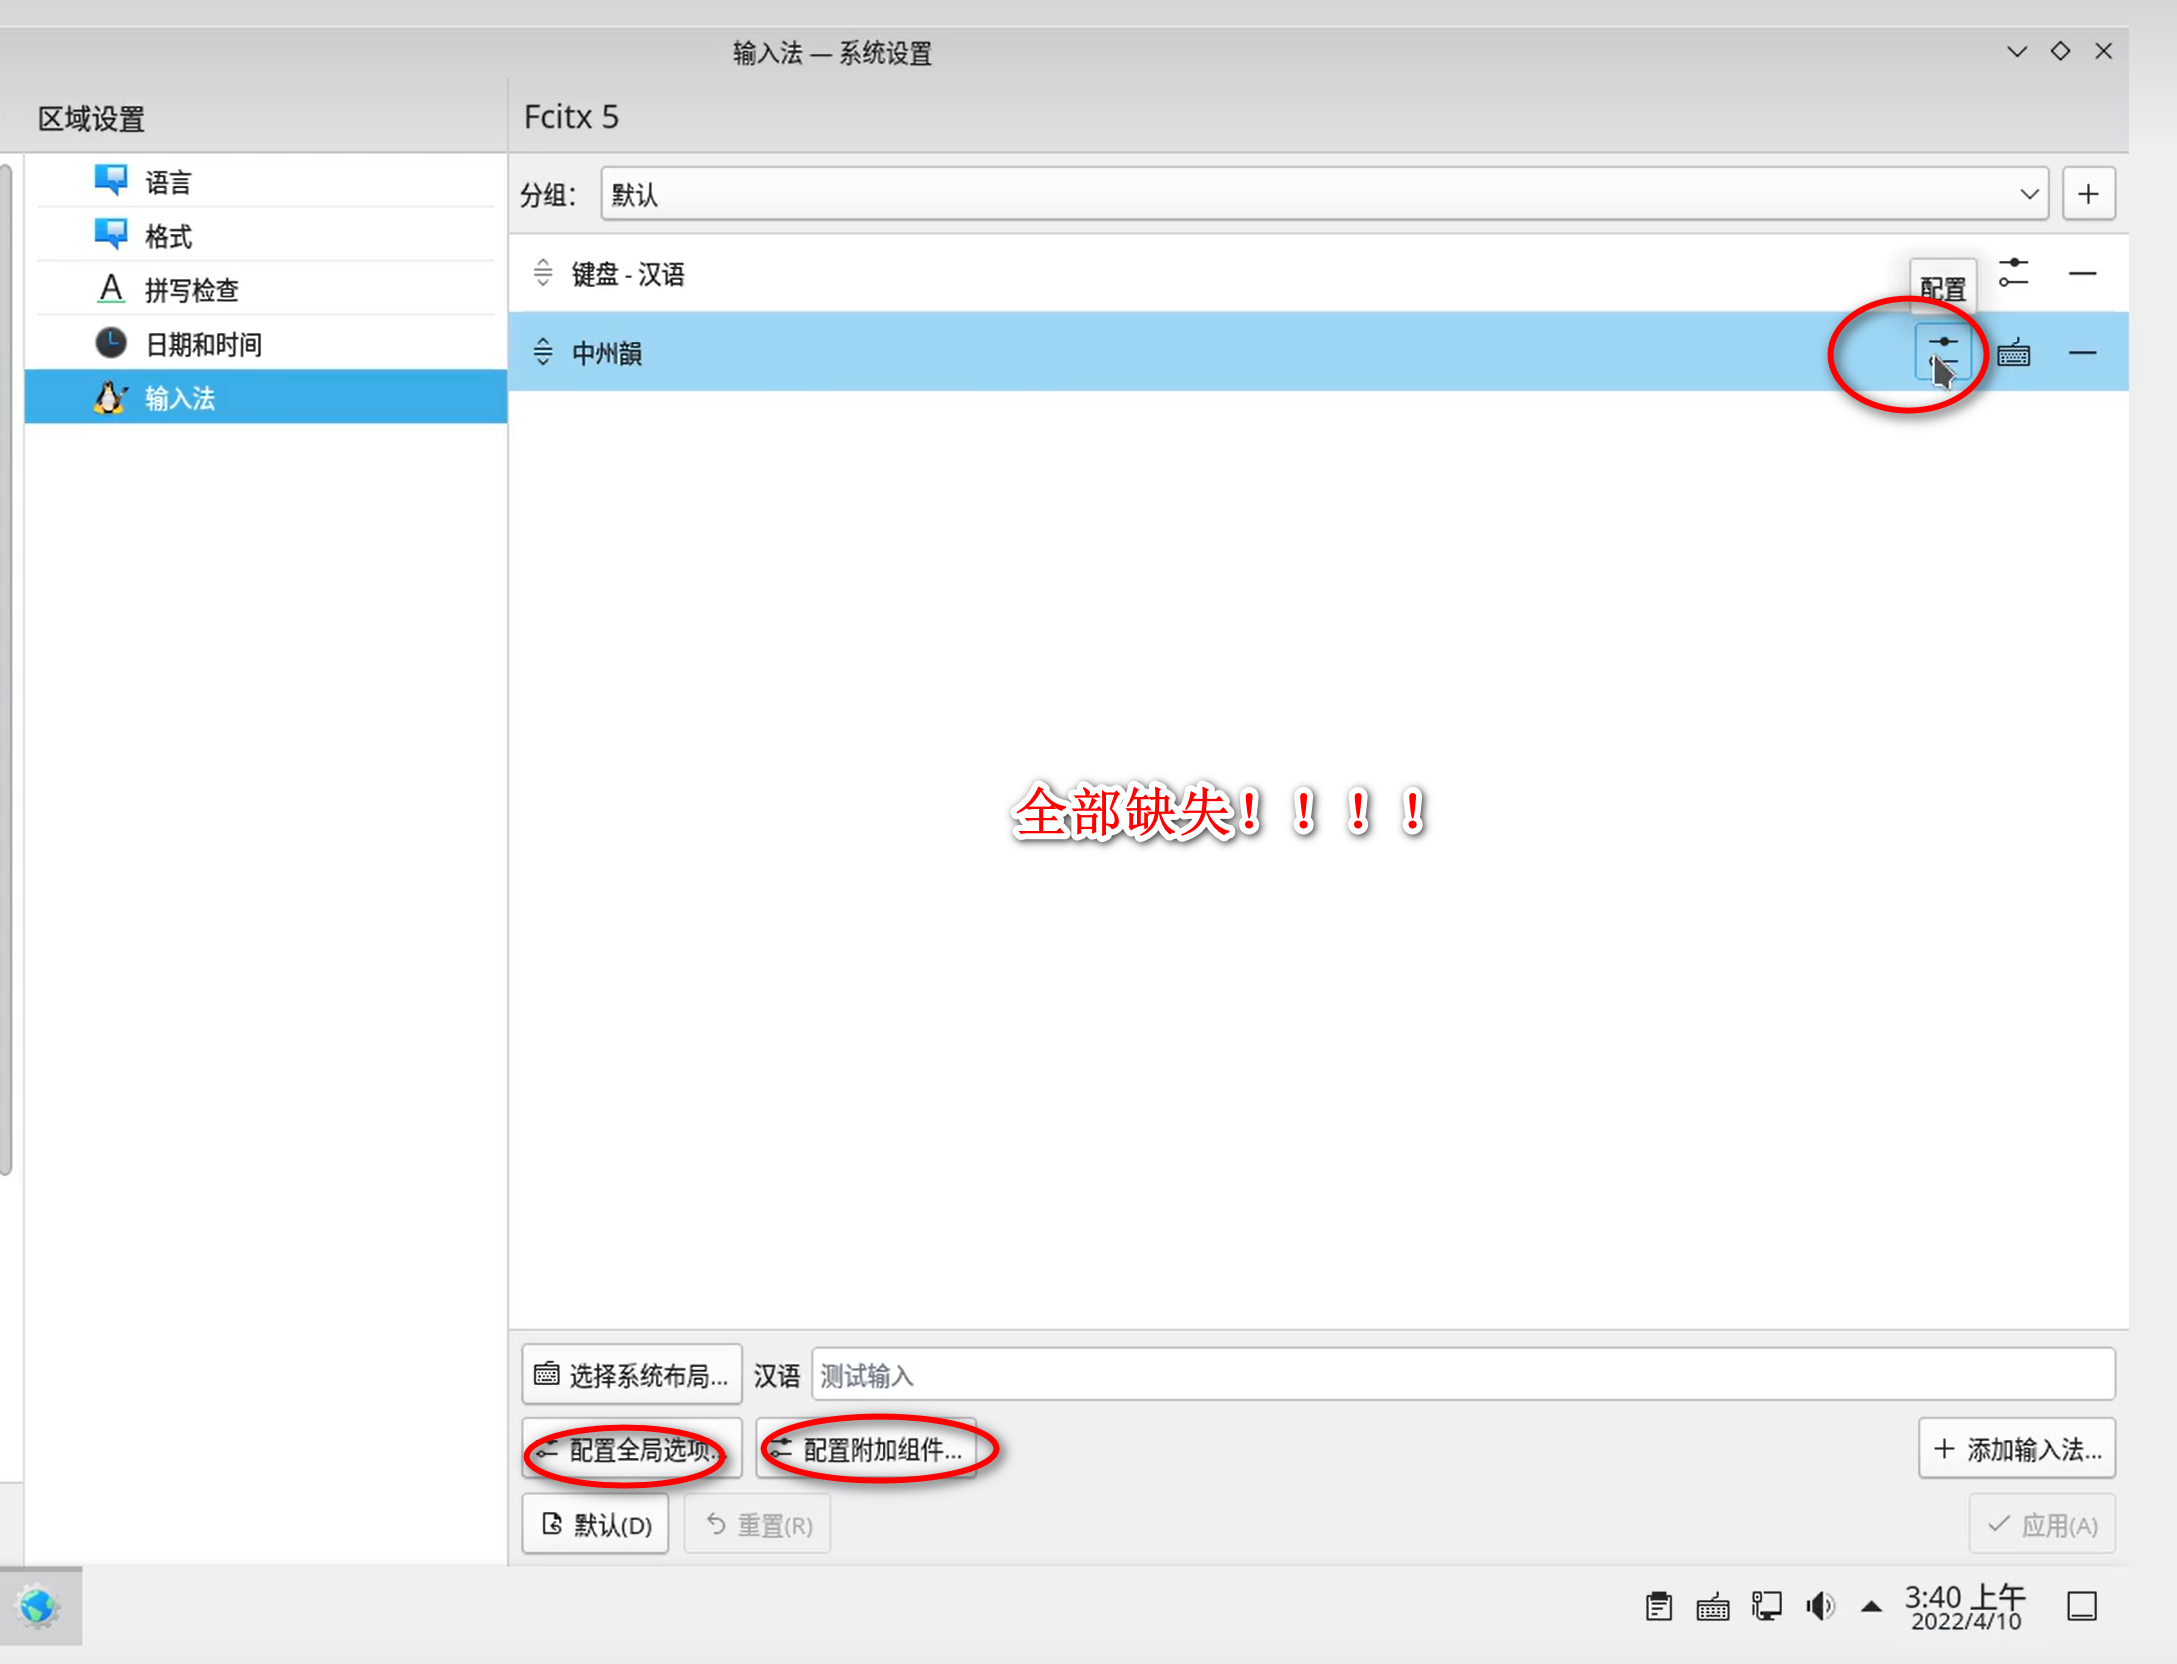2177x1664 pixels.
Task: Click sidebar vertical scrollbar
Action: click(6, 670)
